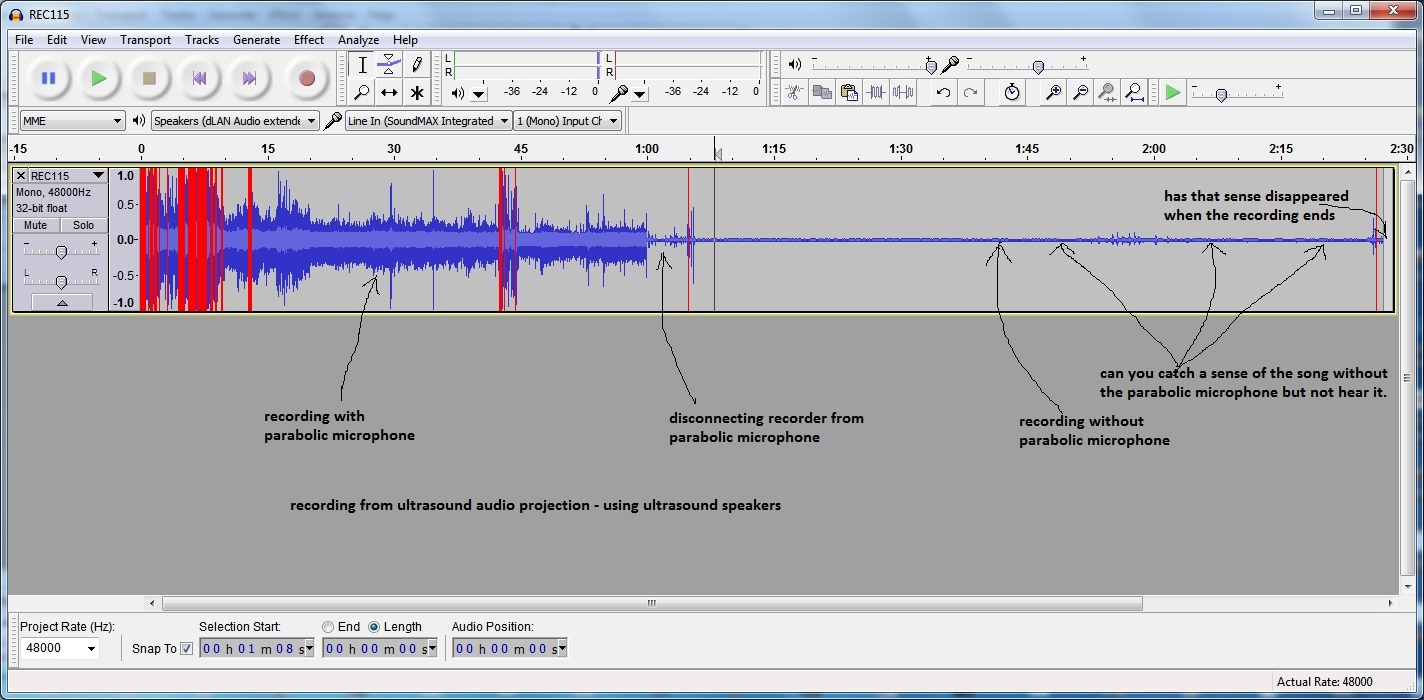Click the Copy icon in edit toolbar
1424x700 pixels.
(x=822, y=92)
